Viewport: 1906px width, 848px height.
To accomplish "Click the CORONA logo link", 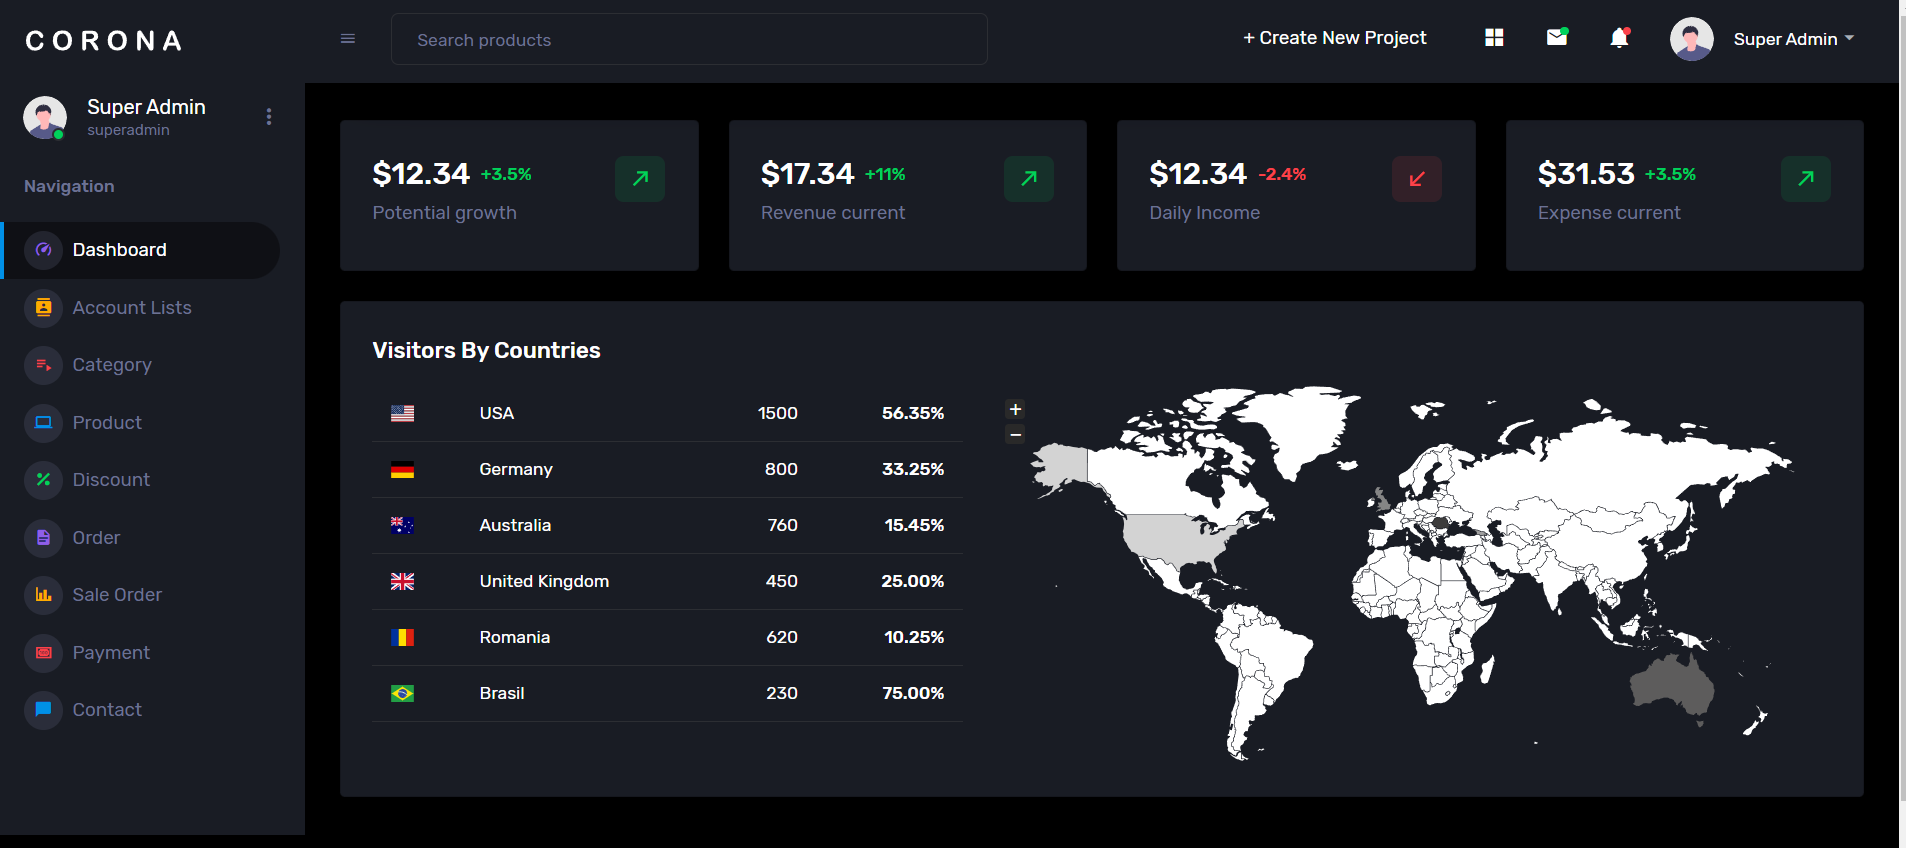I will tap(104, 41).
